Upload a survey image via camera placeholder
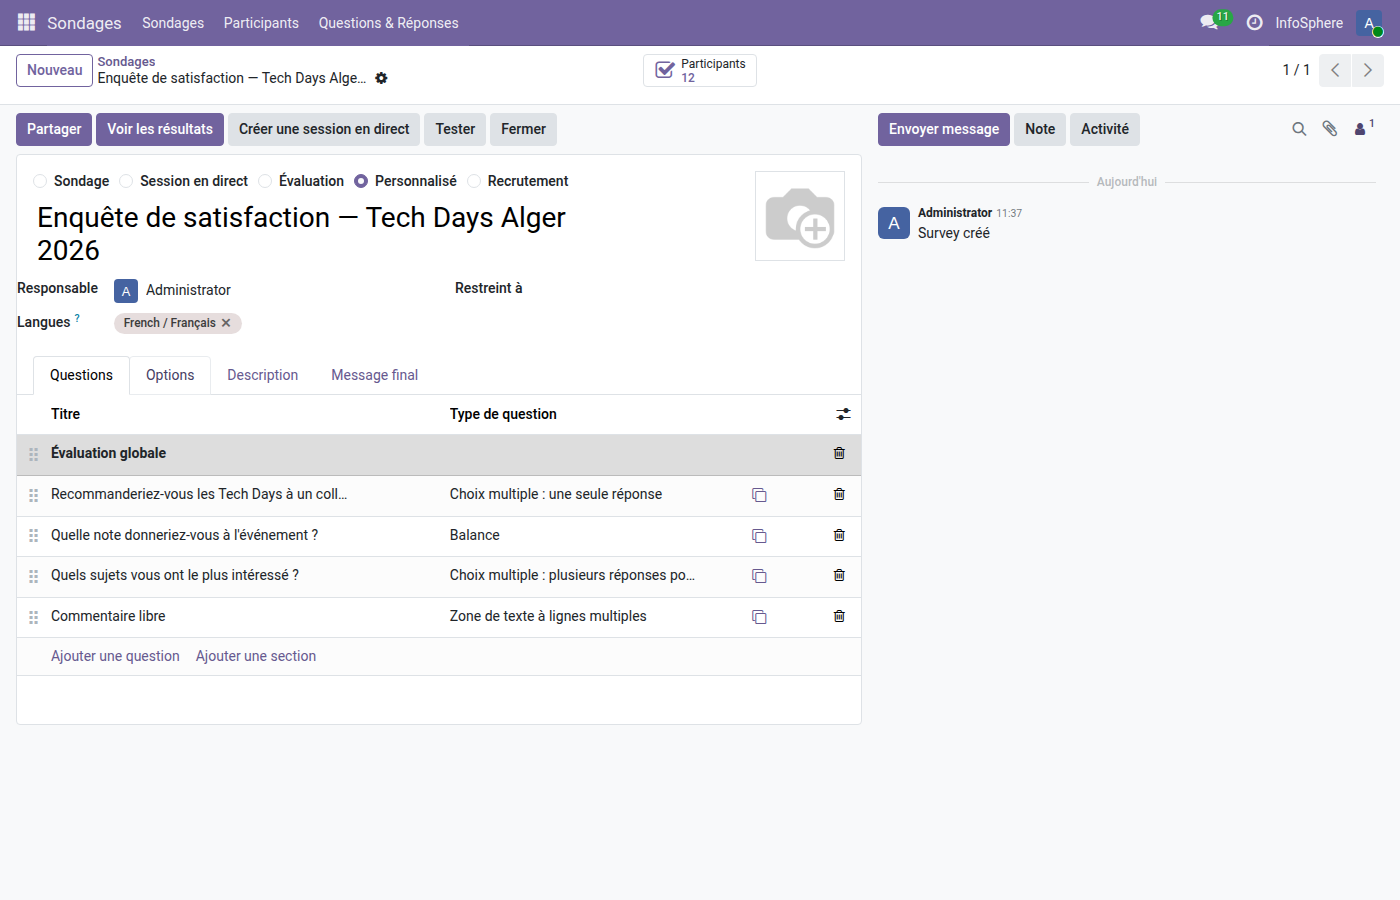 coord(799,216)
